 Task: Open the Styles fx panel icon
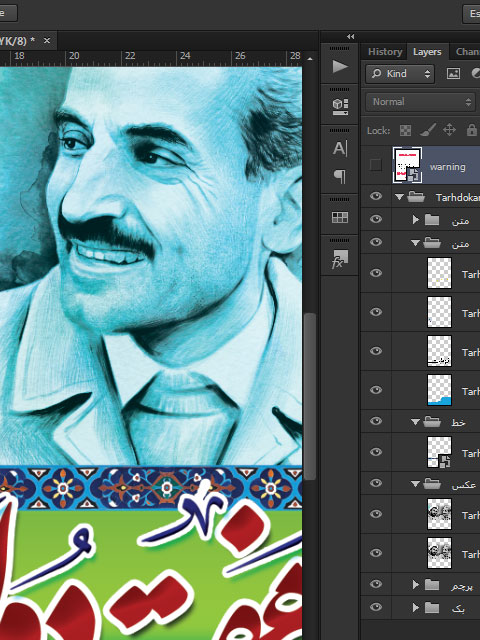point(340,260)
